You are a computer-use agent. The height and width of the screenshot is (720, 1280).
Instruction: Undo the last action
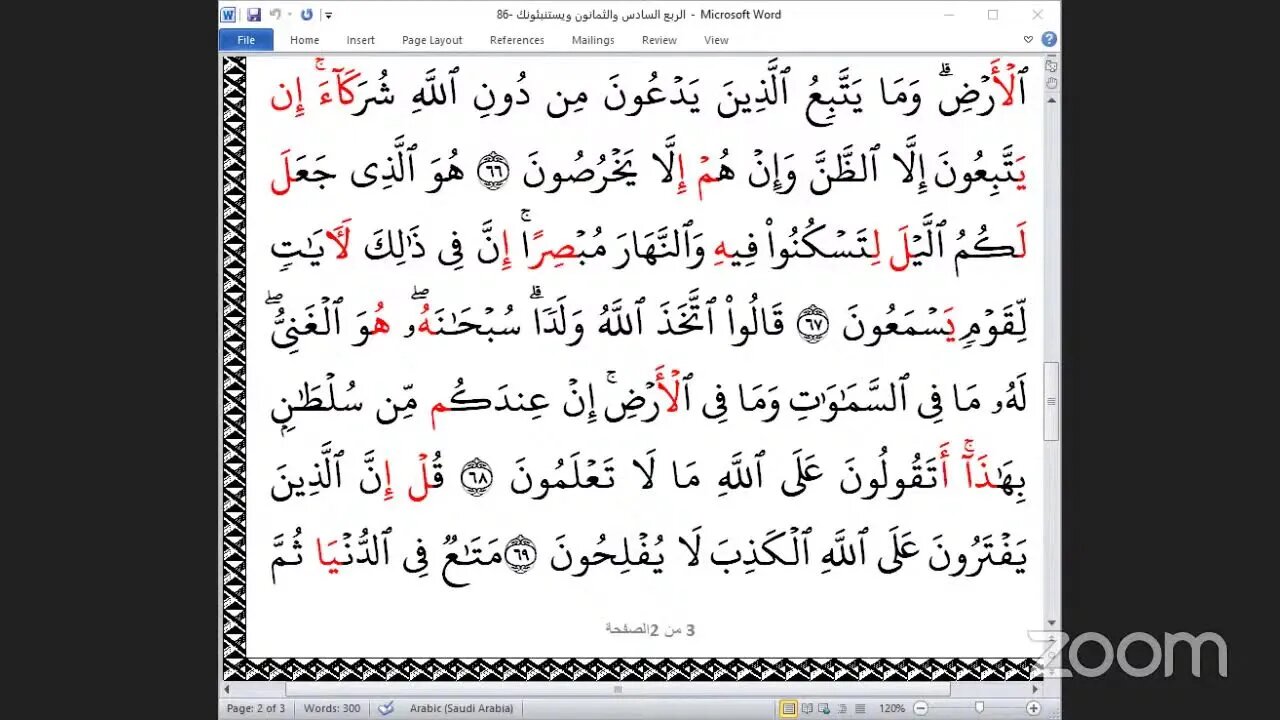click(274, 15)
